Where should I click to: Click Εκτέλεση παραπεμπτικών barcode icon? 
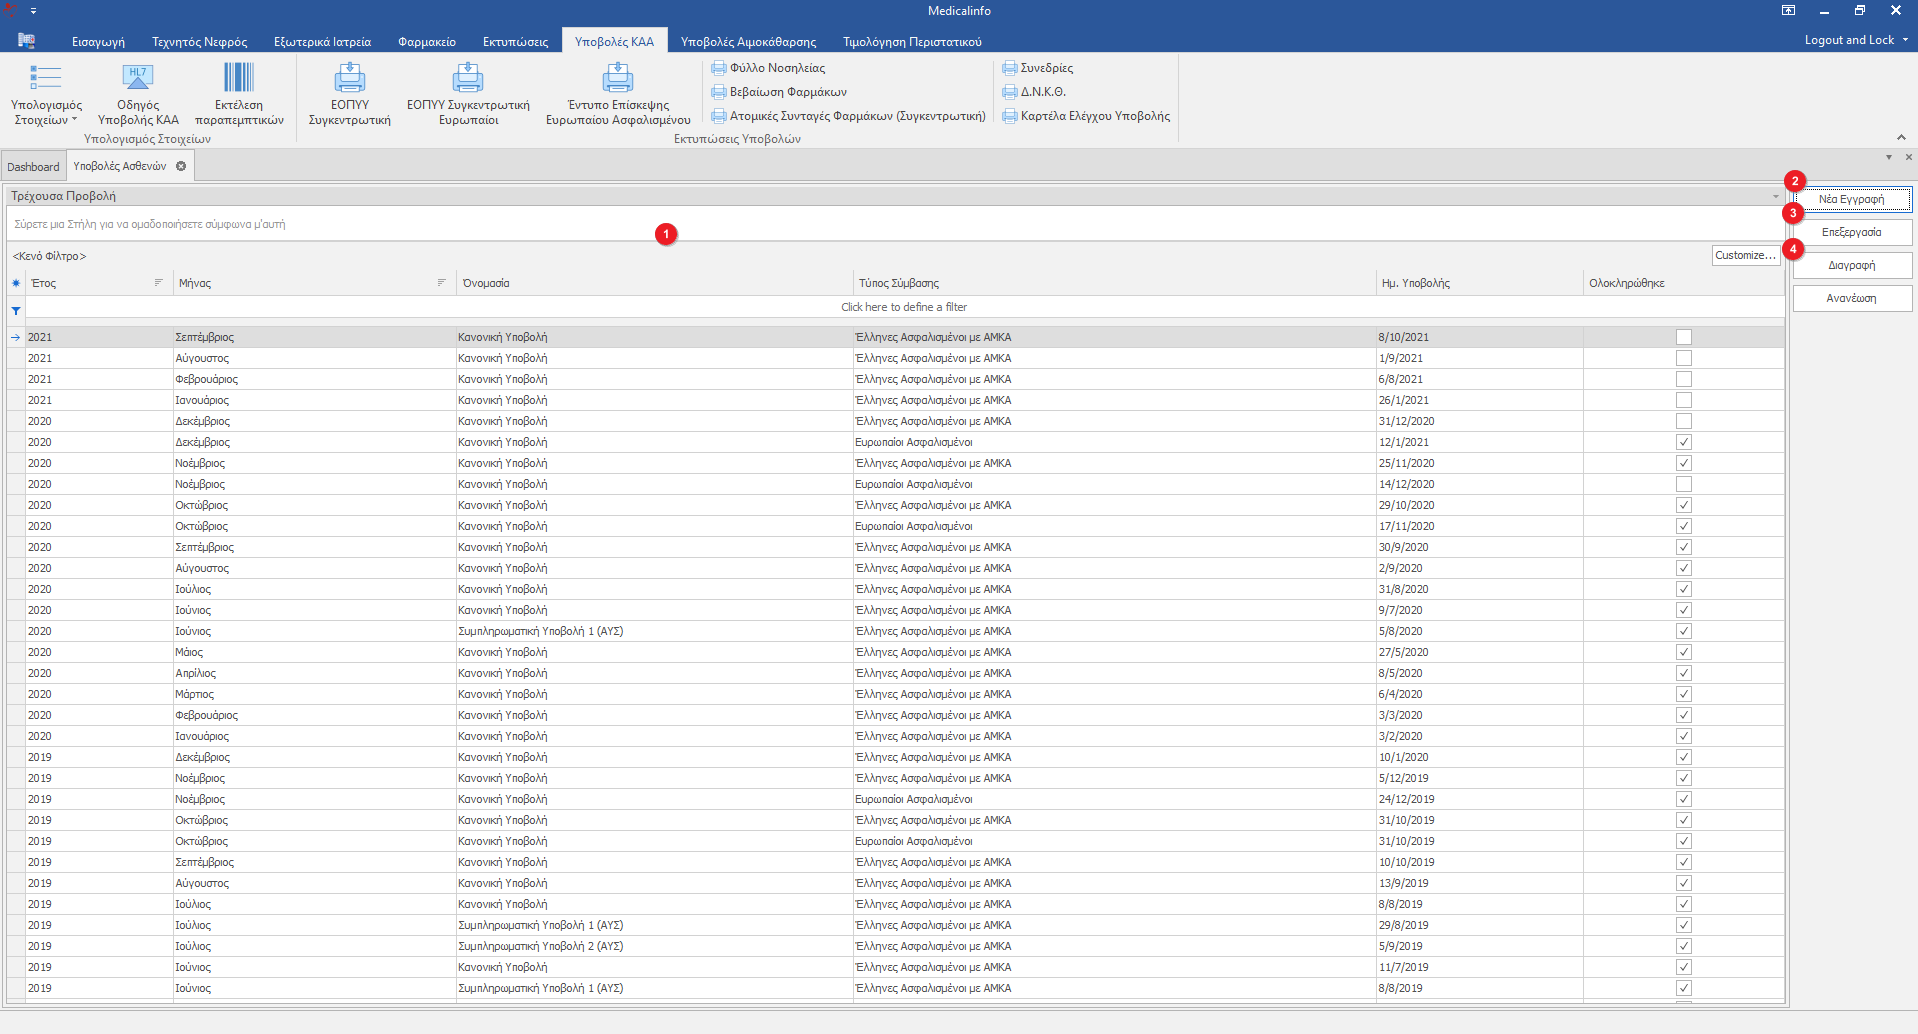click(x=239, y=78)
